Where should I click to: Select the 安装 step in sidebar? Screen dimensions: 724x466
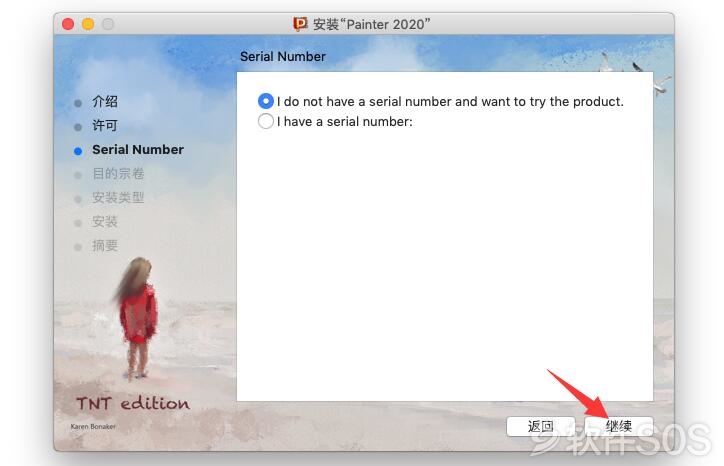click(105, 222)
